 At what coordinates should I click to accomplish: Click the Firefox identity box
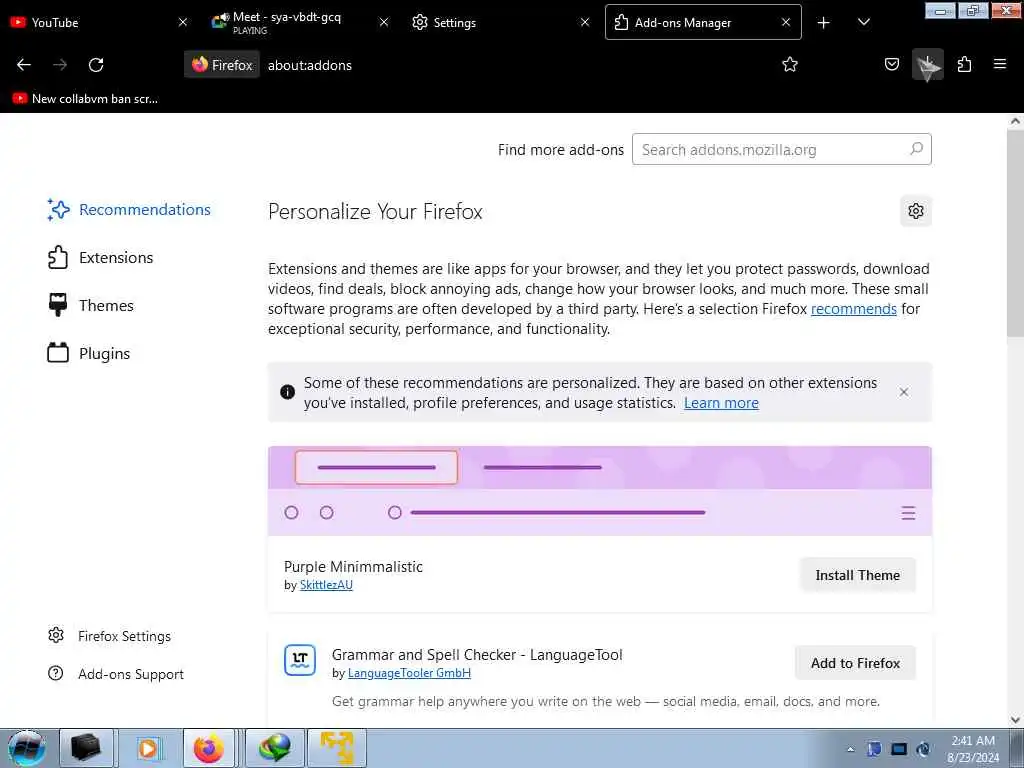pos(222,65)
